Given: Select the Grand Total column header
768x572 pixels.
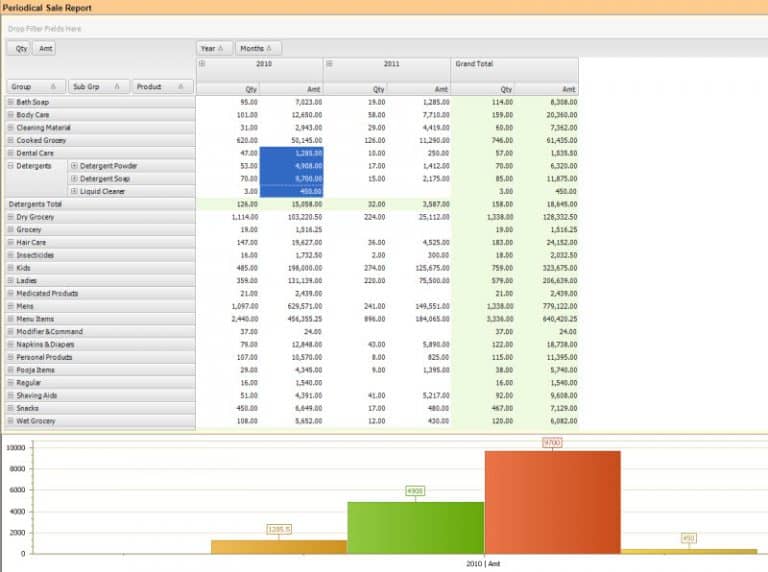Looking at the screenshot, I should [x=514, y=64].
